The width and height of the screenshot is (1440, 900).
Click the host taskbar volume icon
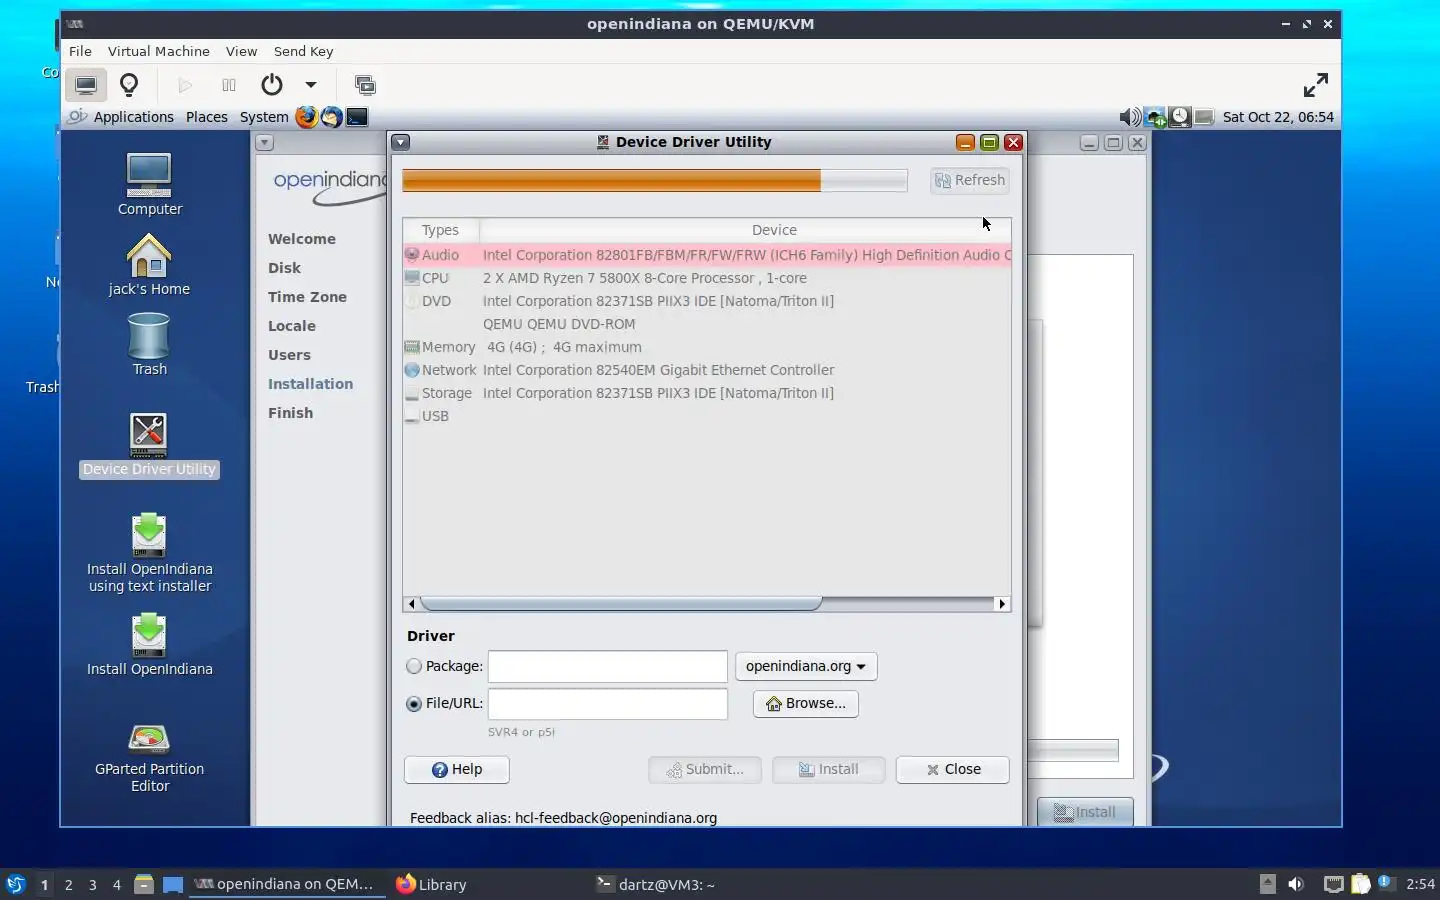1296,884
